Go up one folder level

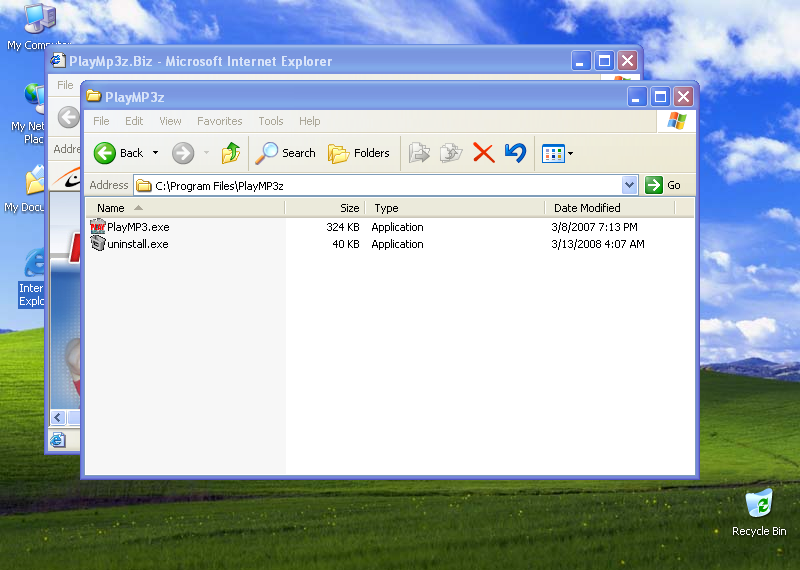(x=231, y=153)
